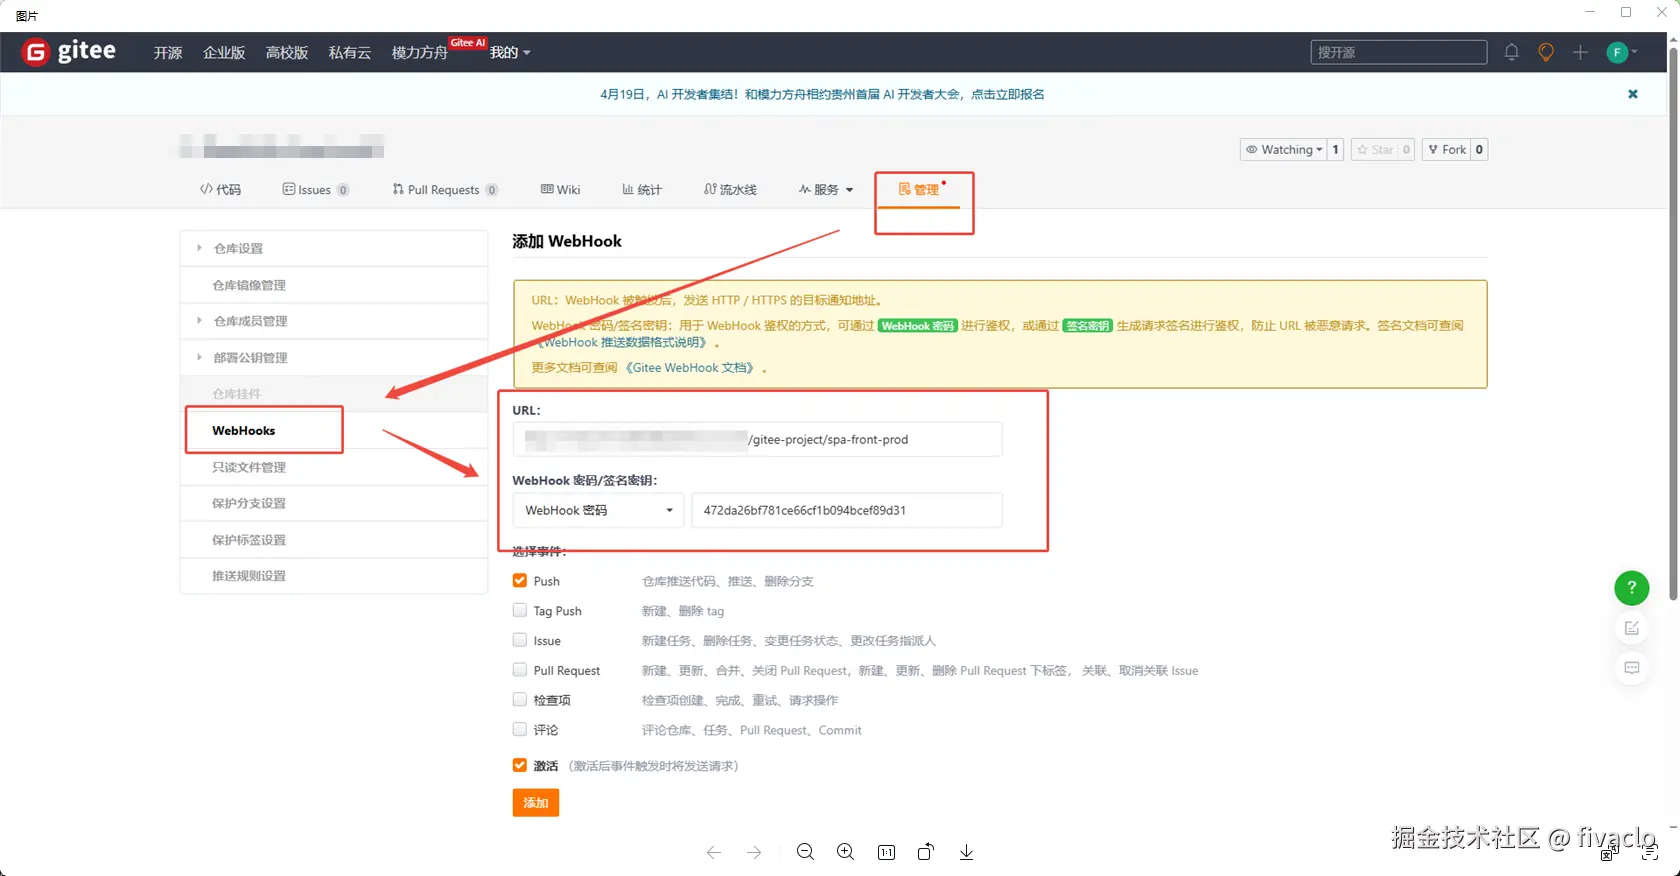Expand the 服务 dropdown tab
The image size is (1680, 876).
point(826,189)
